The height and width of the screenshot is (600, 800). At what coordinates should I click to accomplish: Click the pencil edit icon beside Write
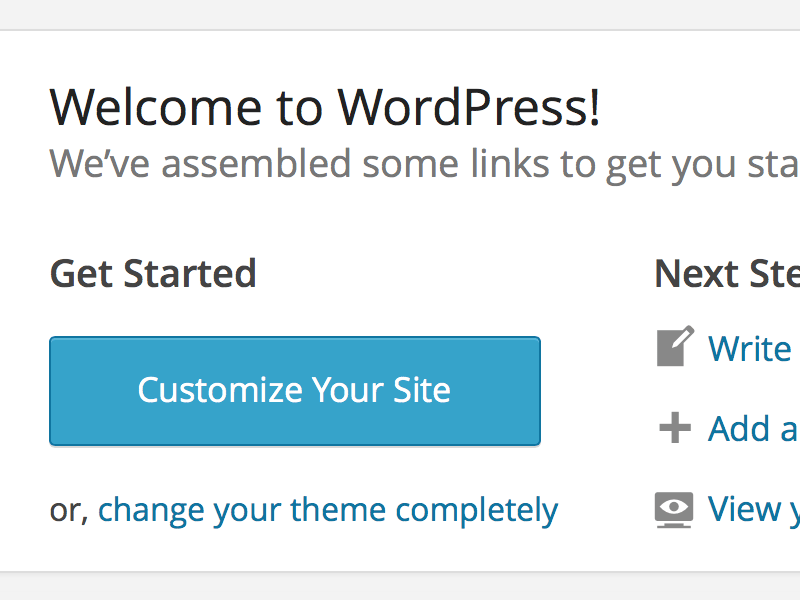(675, 347)
